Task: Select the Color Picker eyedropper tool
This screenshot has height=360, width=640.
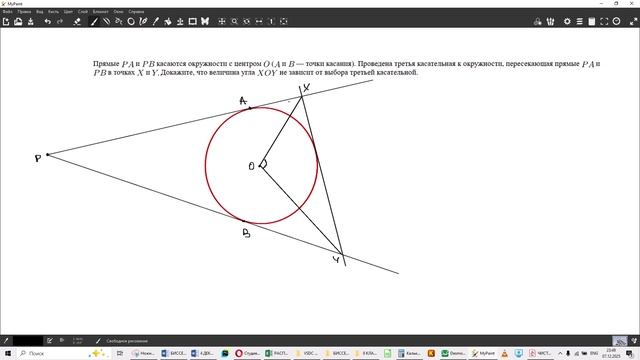Action: (x=156, y=21)
